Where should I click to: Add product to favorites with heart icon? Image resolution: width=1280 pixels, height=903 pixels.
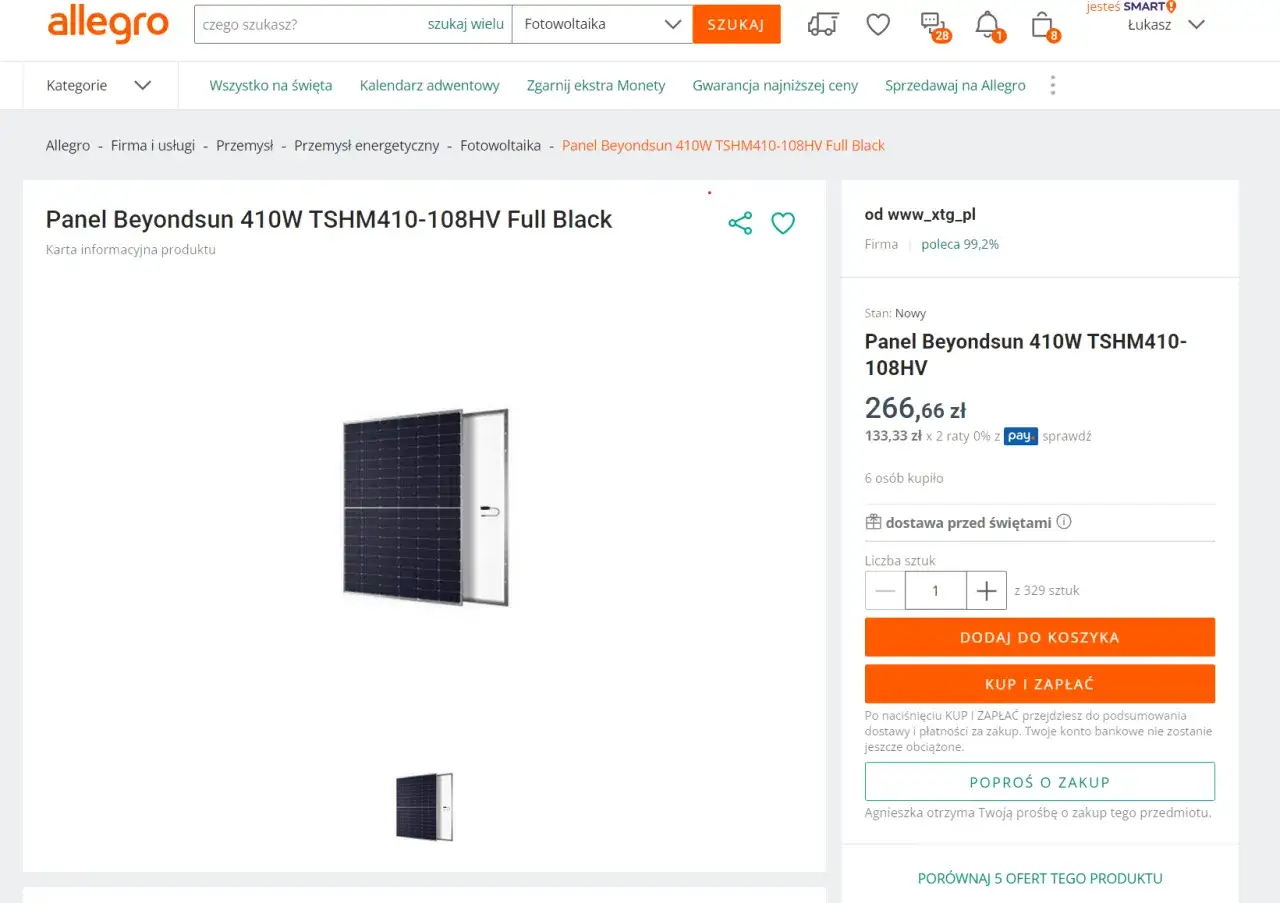click(x=783, y=223)
